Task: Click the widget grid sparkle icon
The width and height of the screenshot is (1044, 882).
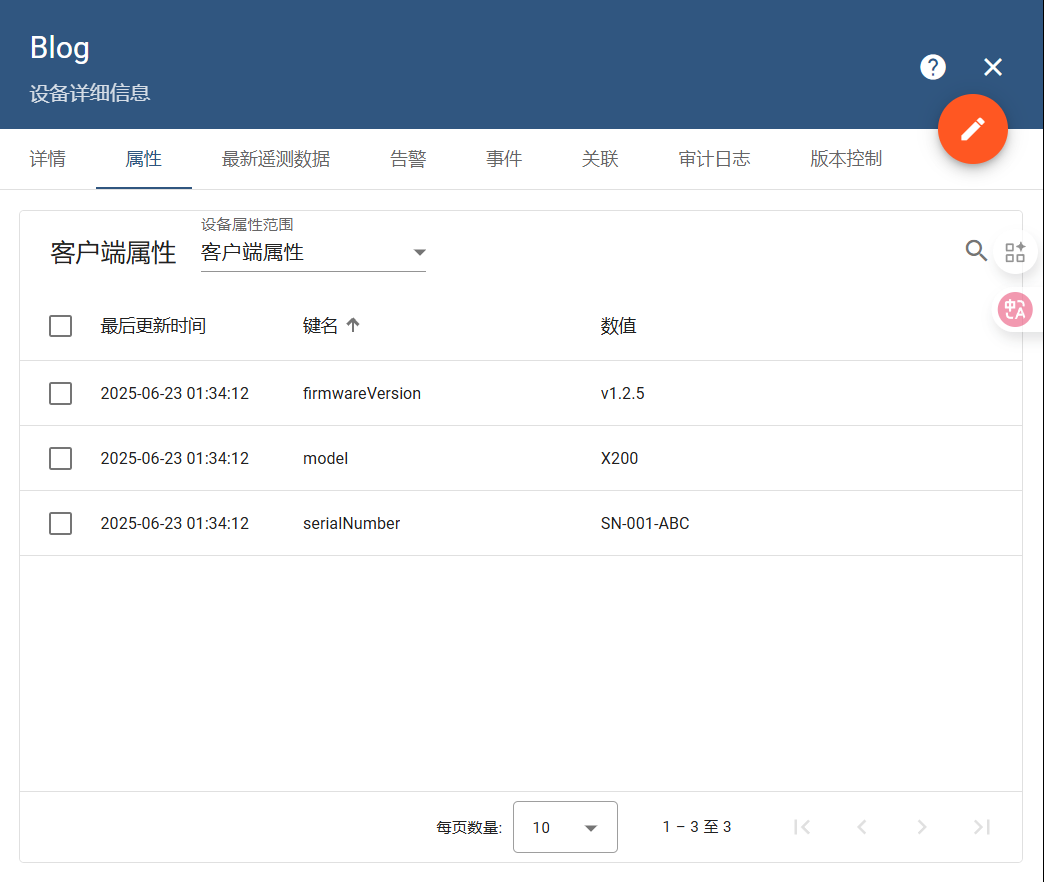Action: click(1015, 252)
